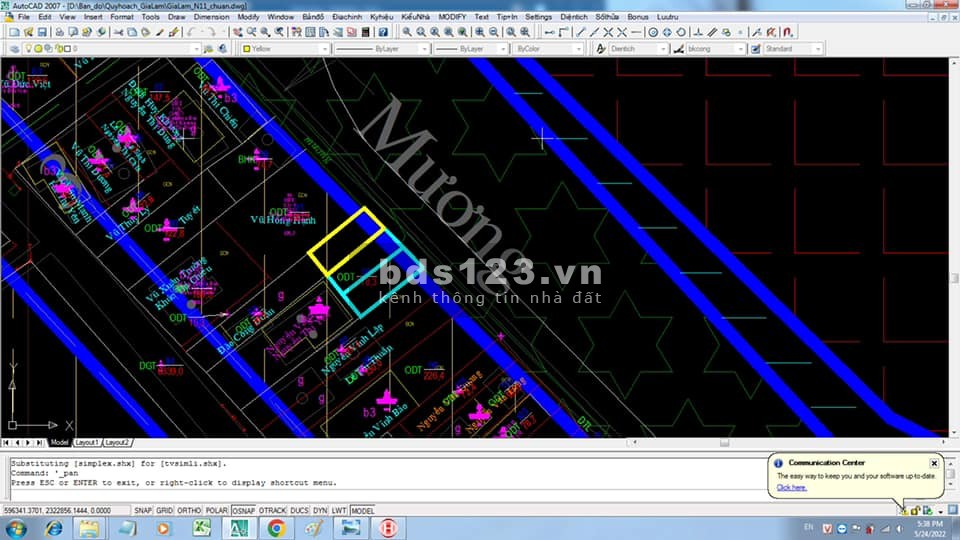Image resolution: width=960 pixels, height=540 pixels.
Task: Click the yellow color swatch in color control
Action: pyautogui.click(x=247, y=48)
